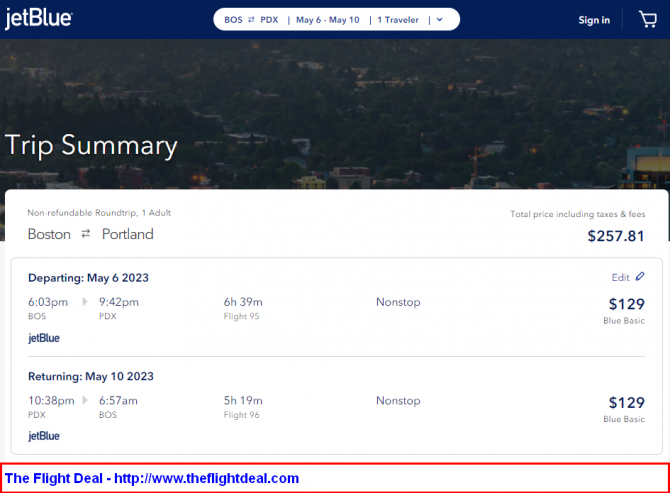Click the Nonstop label for departing flight
670x493 pixels.
398,302
